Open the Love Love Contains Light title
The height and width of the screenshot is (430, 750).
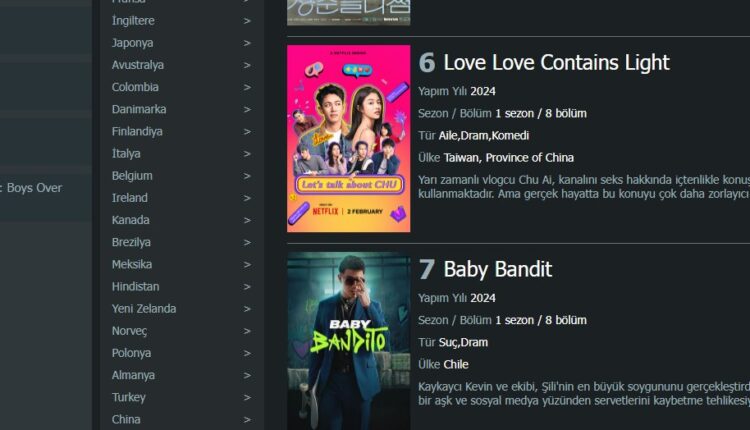pyautogui.click(x=556, y=63)
